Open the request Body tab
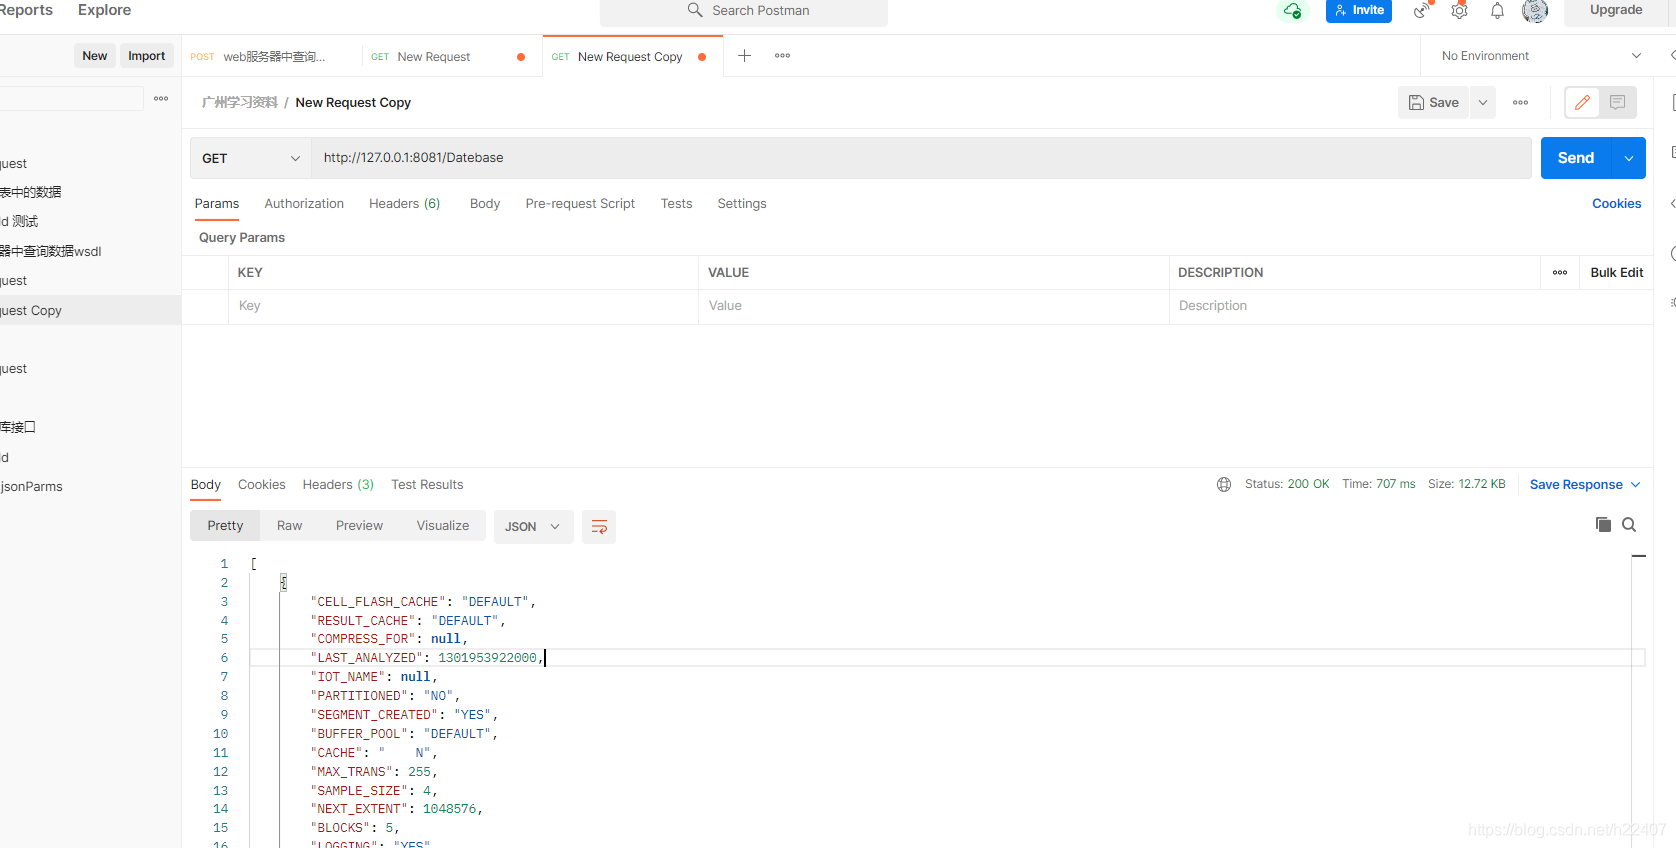The height and width of the screenshot is (848, 1676). click(x=485, y=203)
